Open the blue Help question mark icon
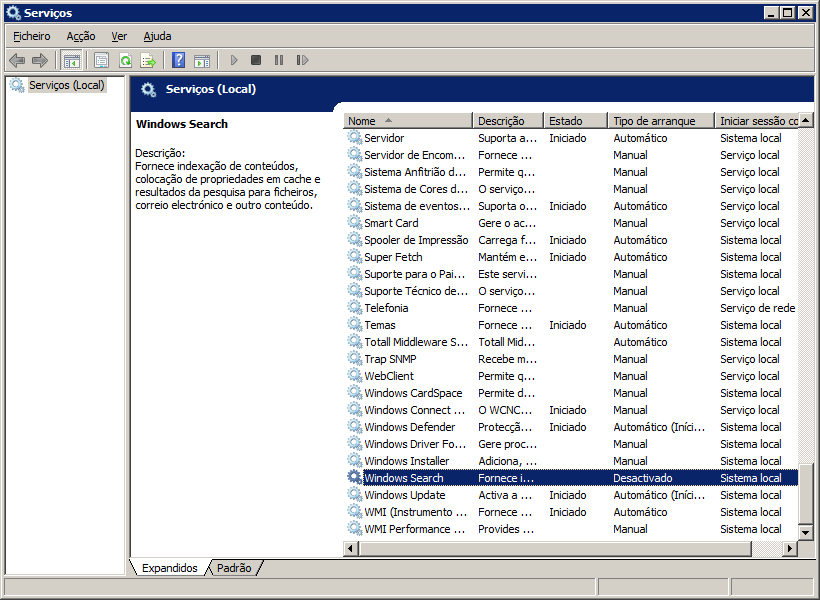The height and width of the screenshot is (600, 820). 178,60
